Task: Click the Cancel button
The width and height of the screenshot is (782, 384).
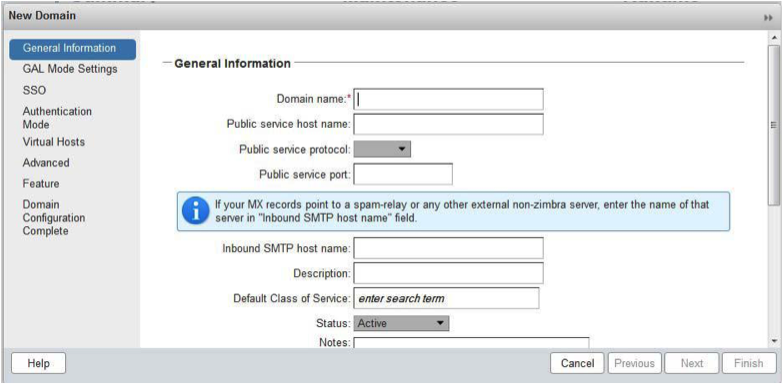Action: (x=577, y=364)
